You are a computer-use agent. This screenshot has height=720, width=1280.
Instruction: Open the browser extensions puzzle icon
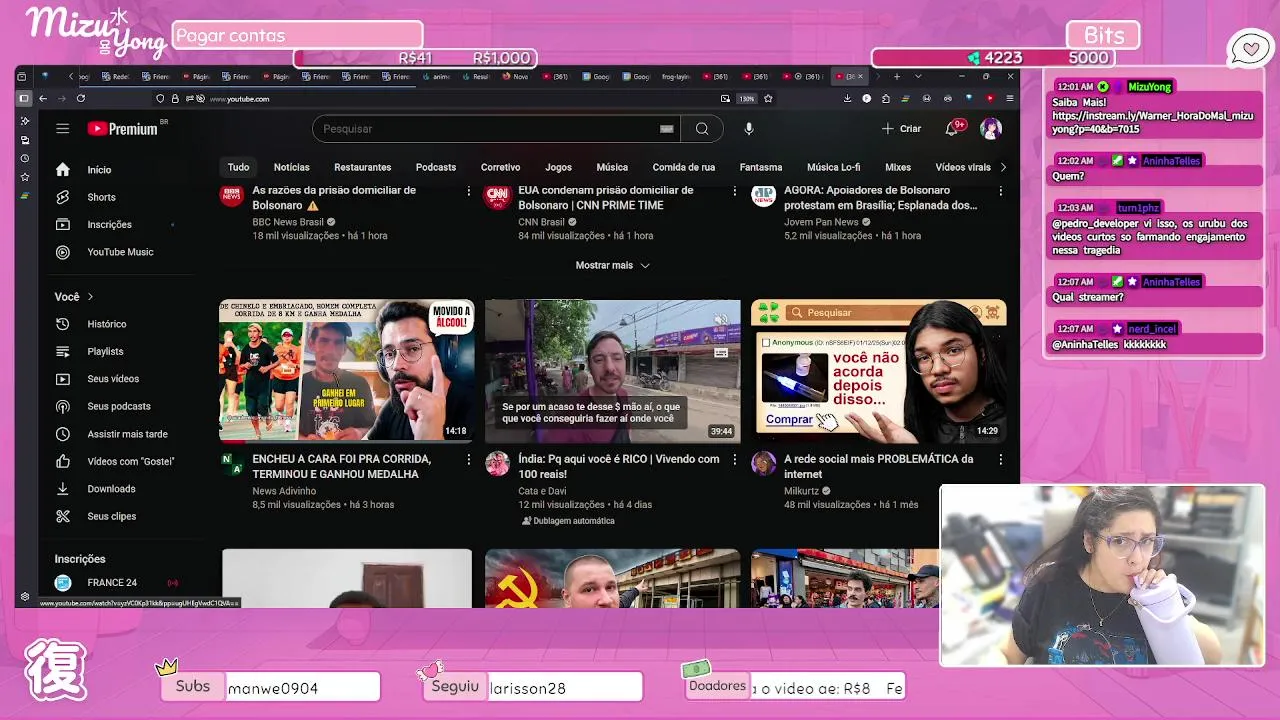885,98
